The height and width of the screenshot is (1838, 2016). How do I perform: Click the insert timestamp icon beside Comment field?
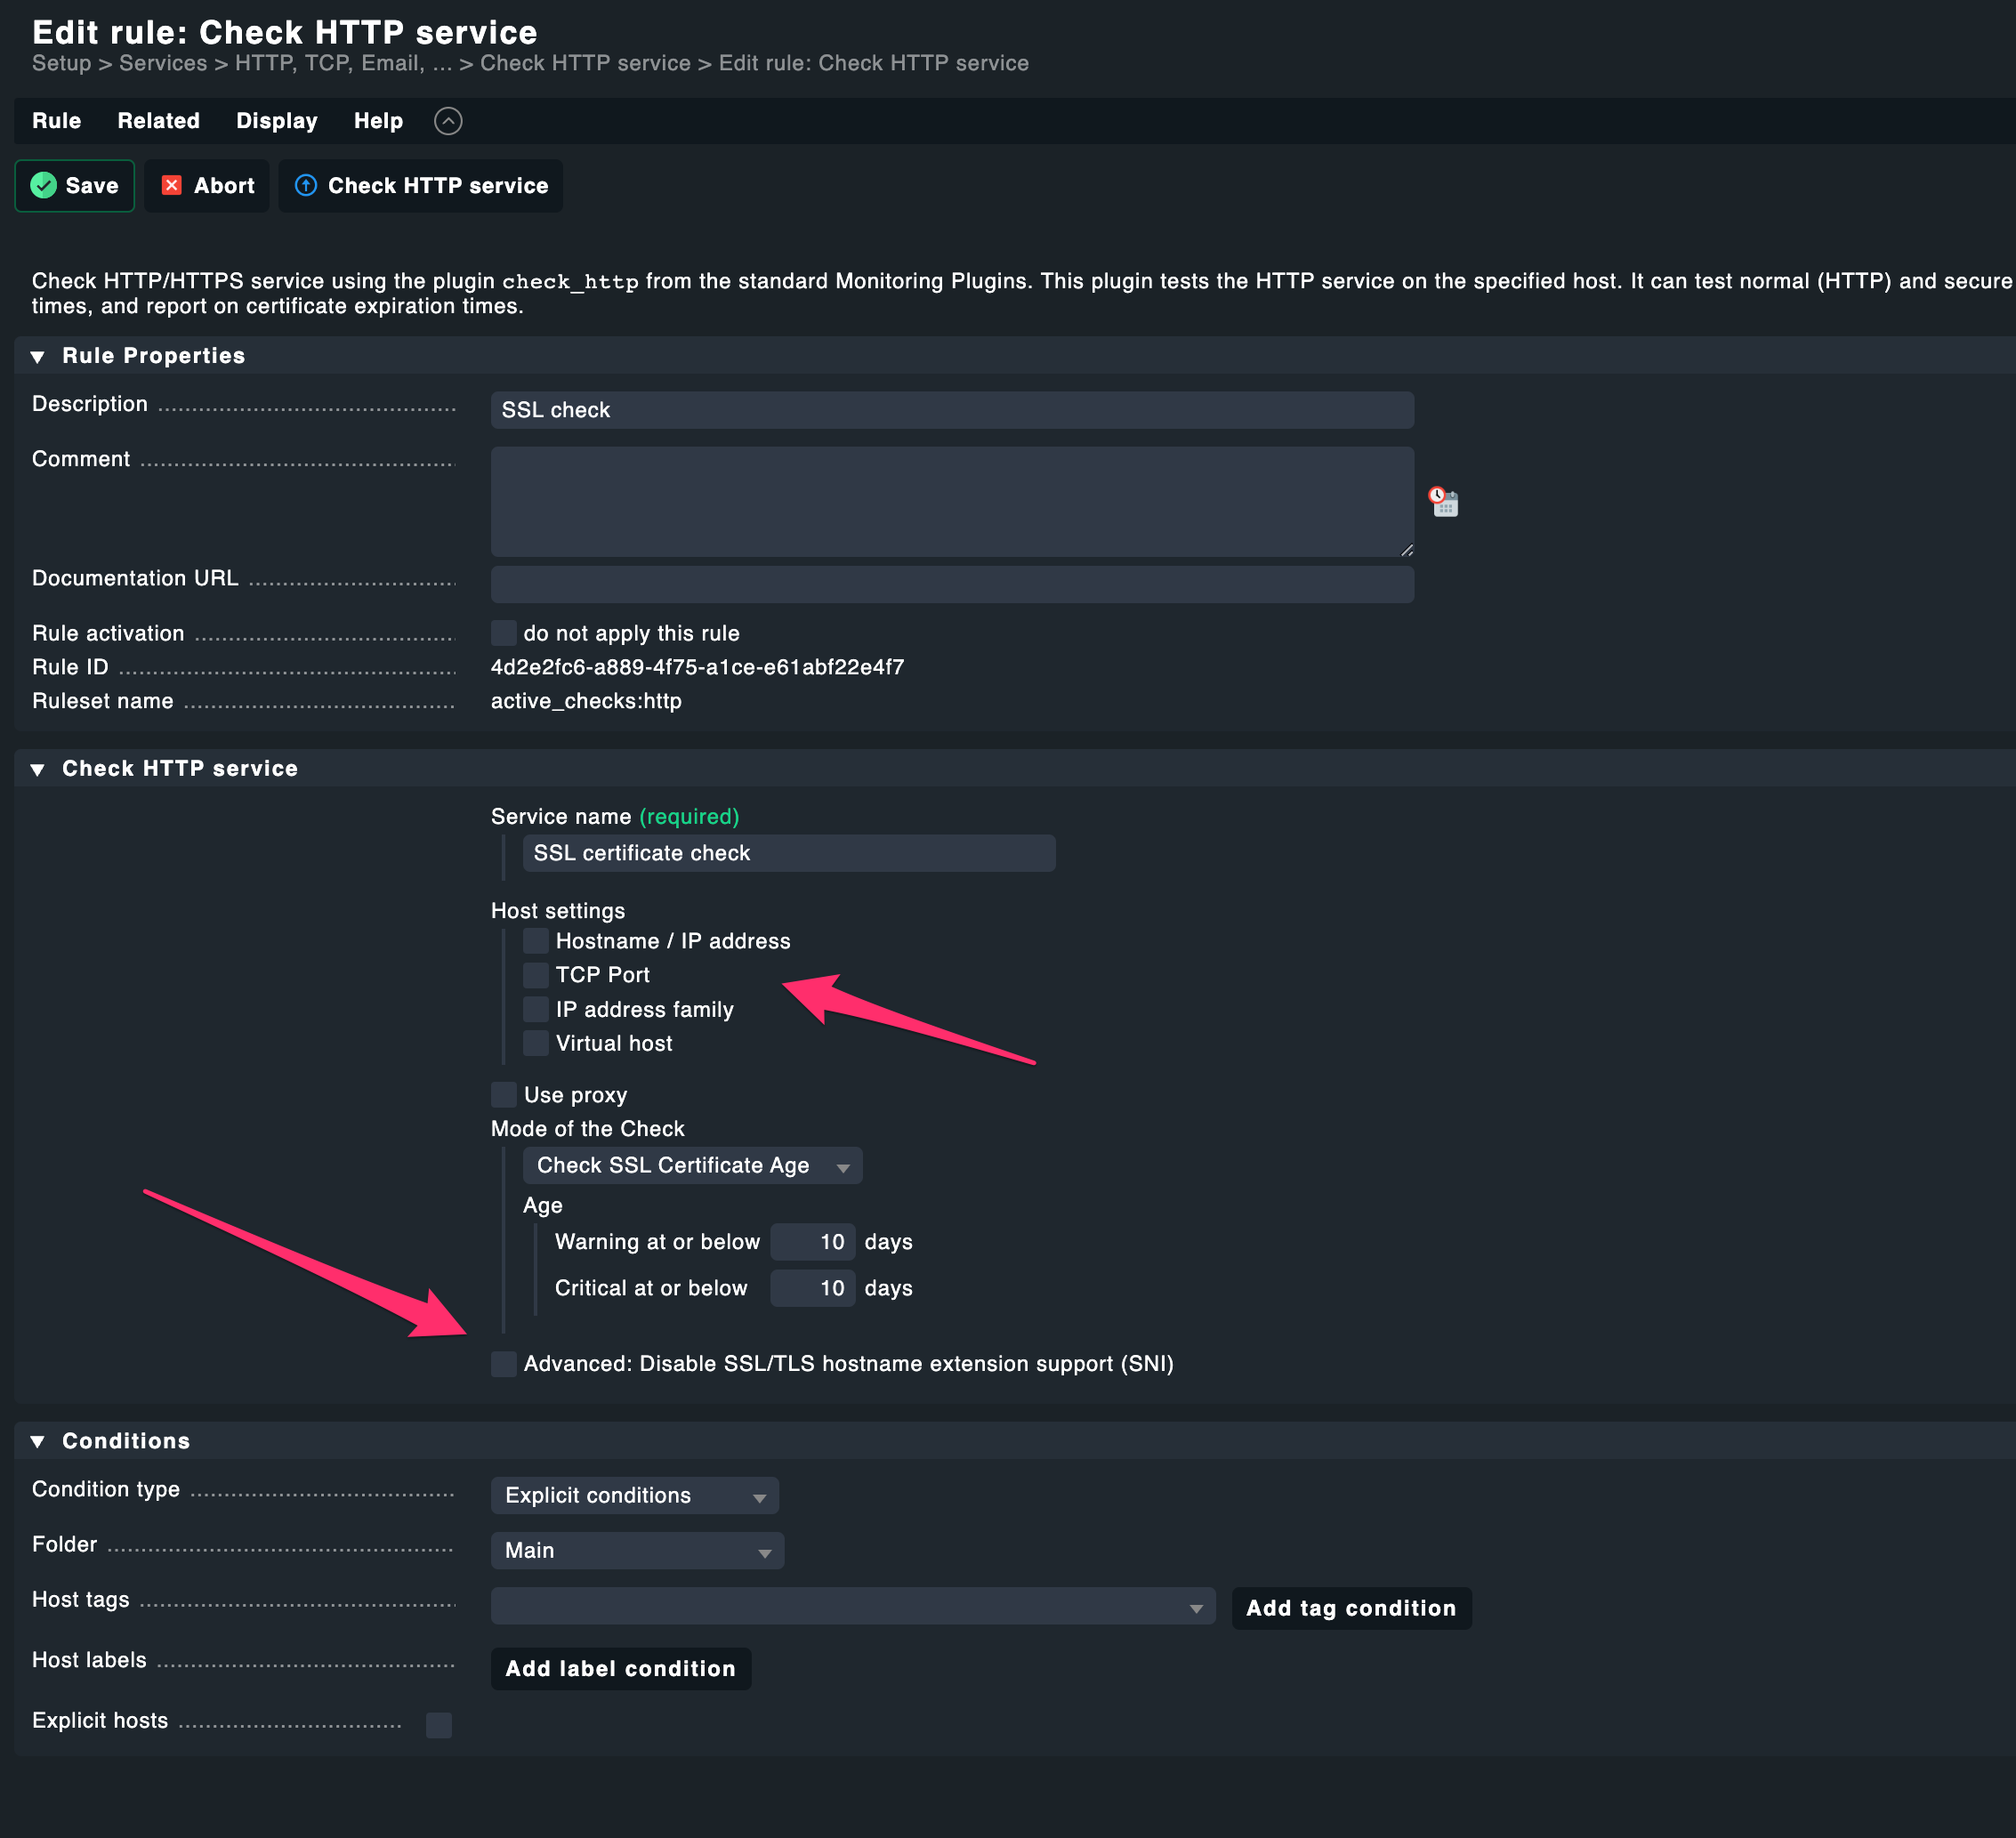[1443, 502]
